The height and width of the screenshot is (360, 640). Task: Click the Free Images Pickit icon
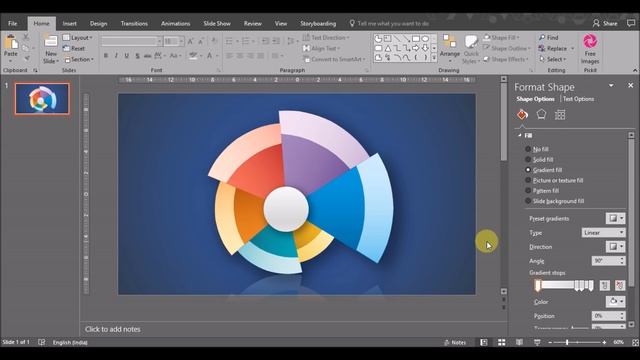pyautogui.click(x=590, y=42)
